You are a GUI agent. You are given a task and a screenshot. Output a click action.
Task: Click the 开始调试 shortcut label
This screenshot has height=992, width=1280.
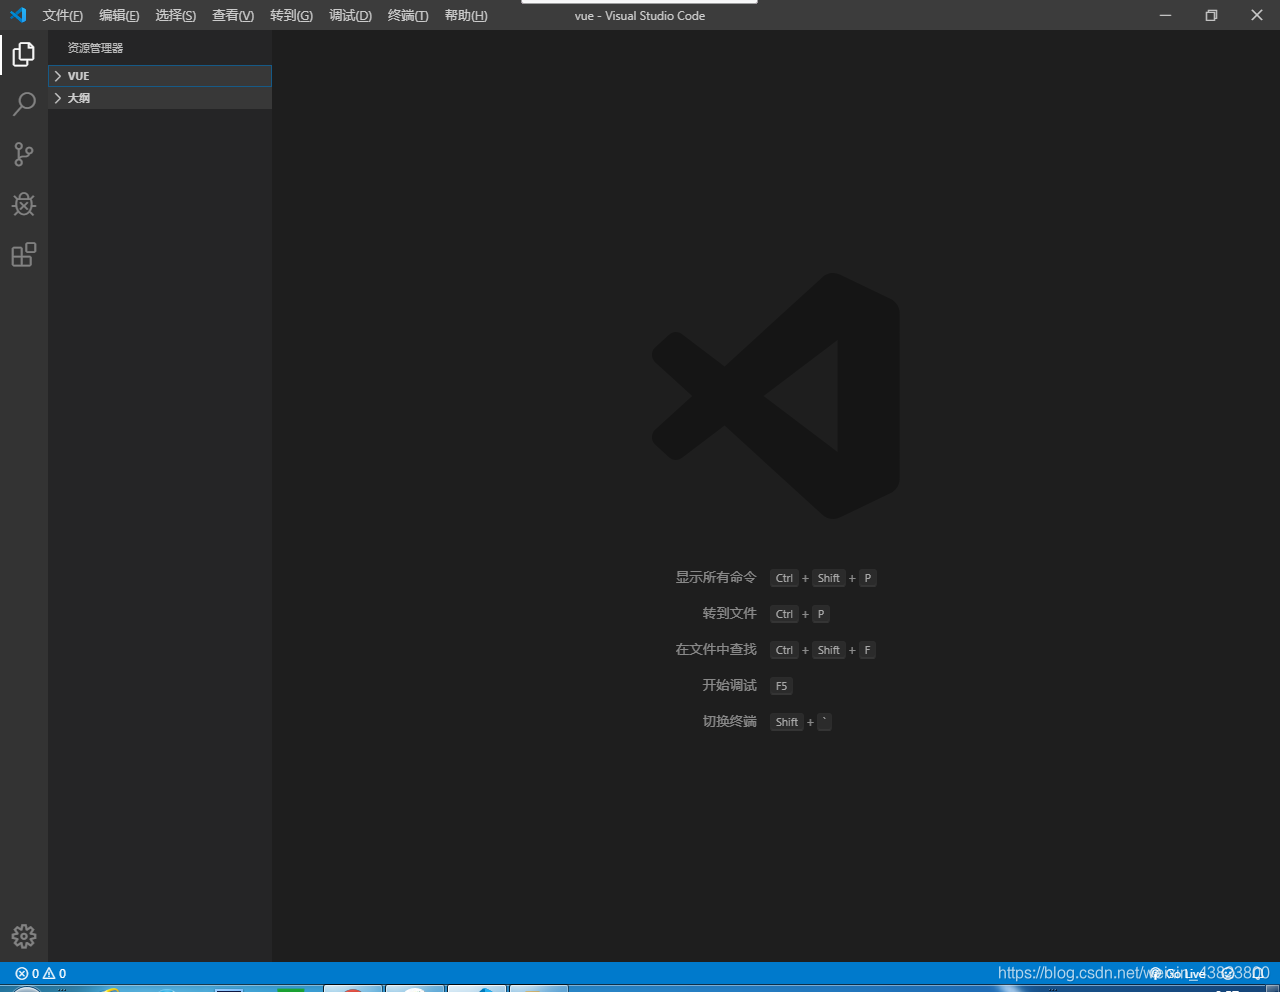[730, 686]
